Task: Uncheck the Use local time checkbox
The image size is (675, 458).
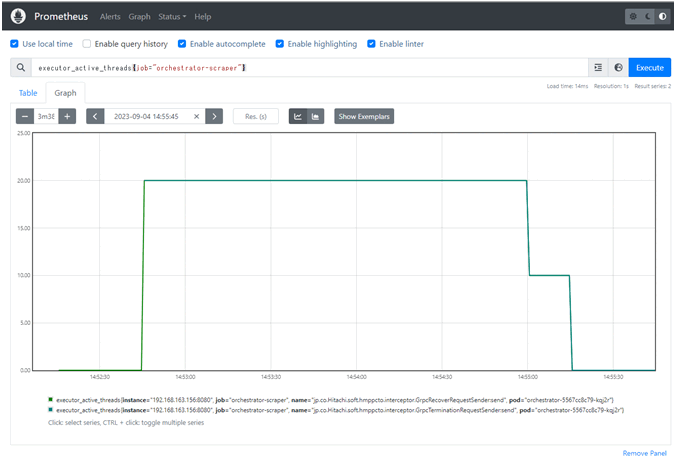Action: pyautogui.click(x=14, y=44)
